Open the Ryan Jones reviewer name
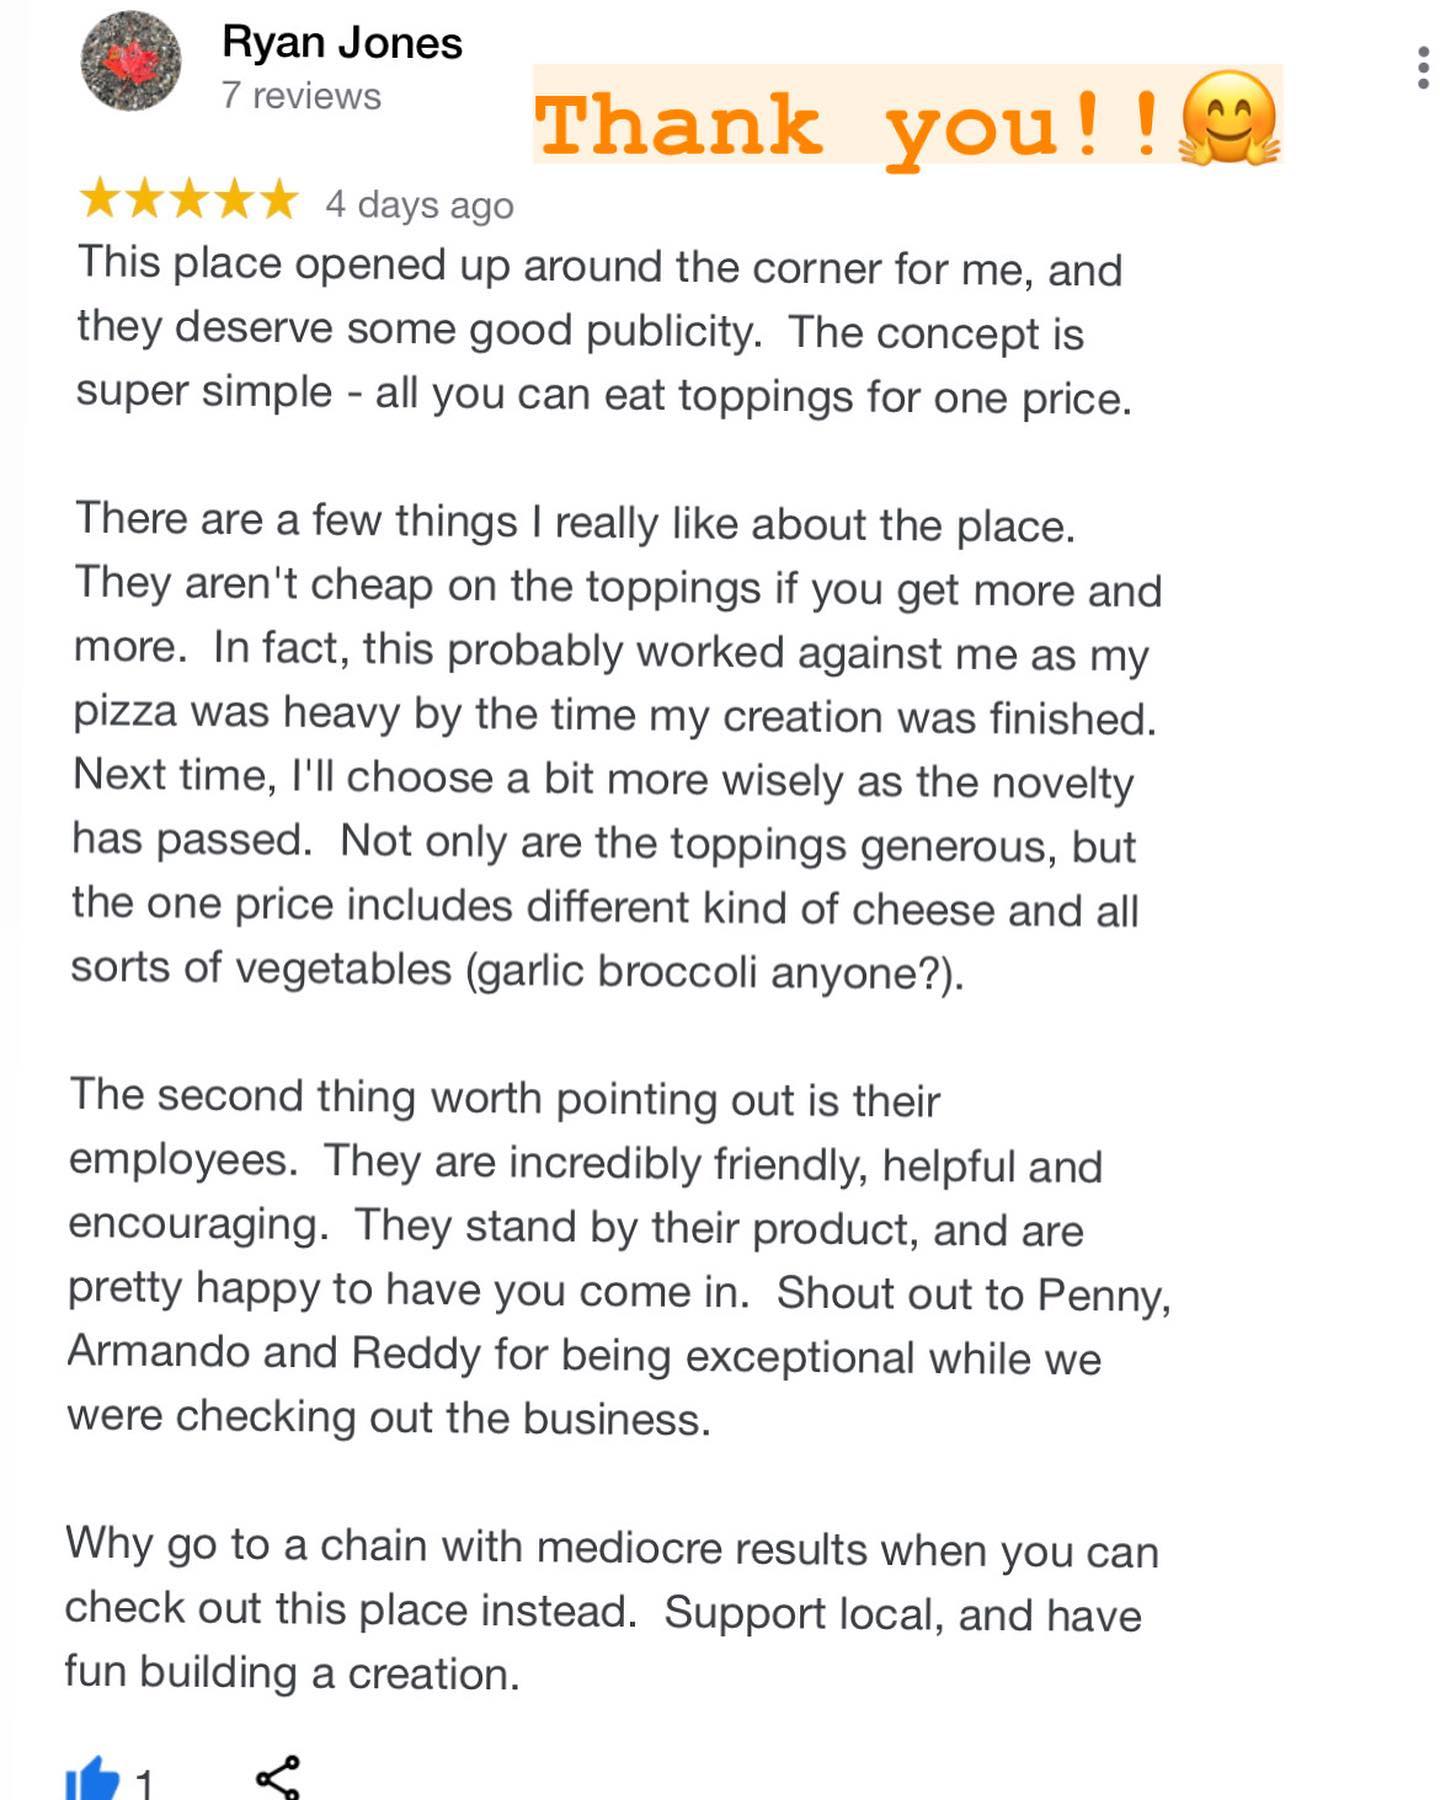Viewport: 1440px width, 1800px height. (342, 43)
